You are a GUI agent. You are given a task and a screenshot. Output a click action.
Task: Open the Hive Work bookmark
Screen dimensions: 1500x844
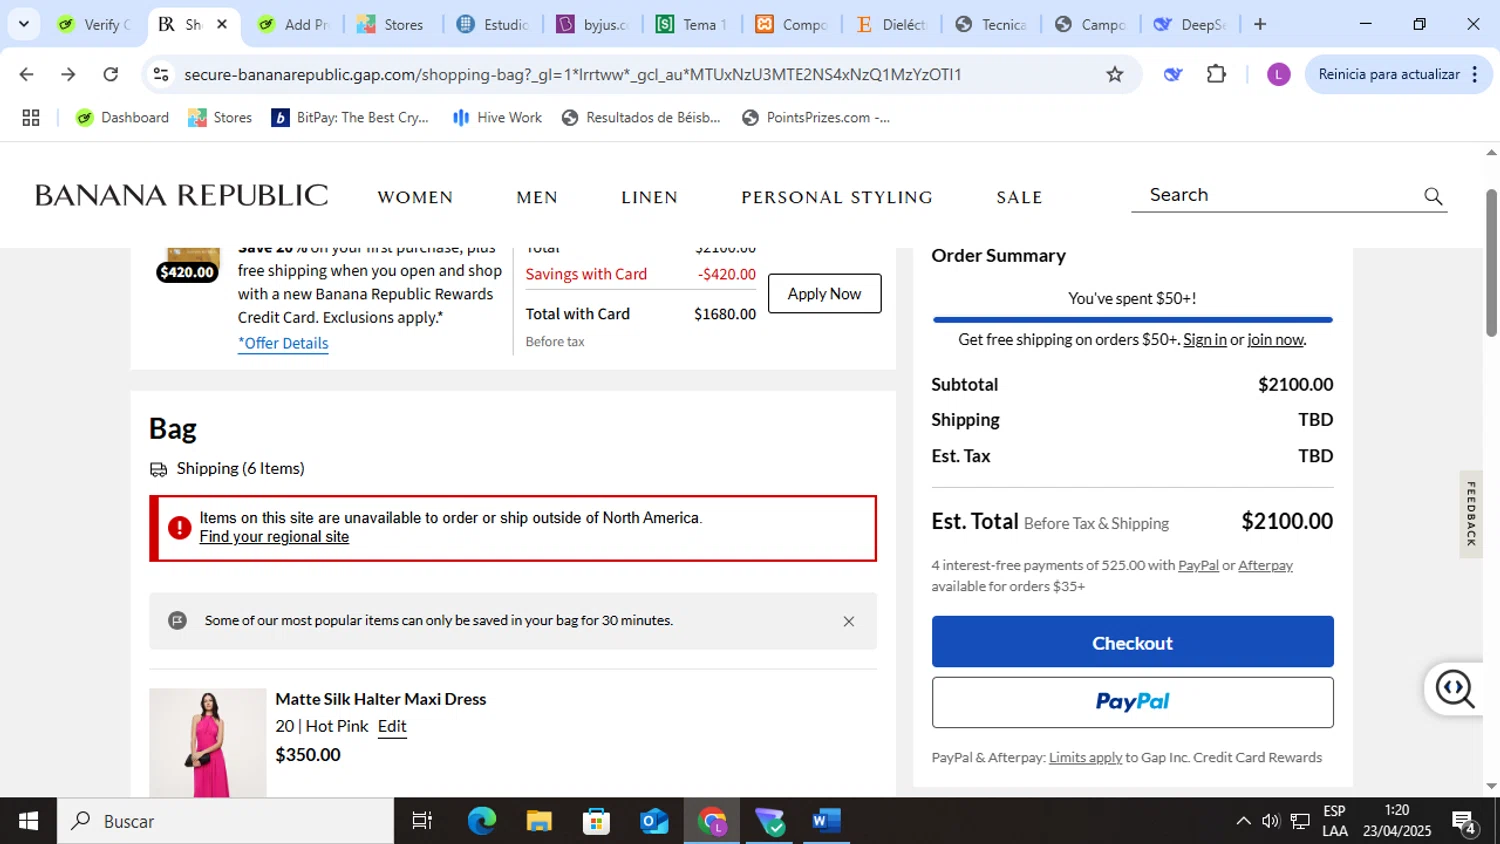[x=497, y=118]
